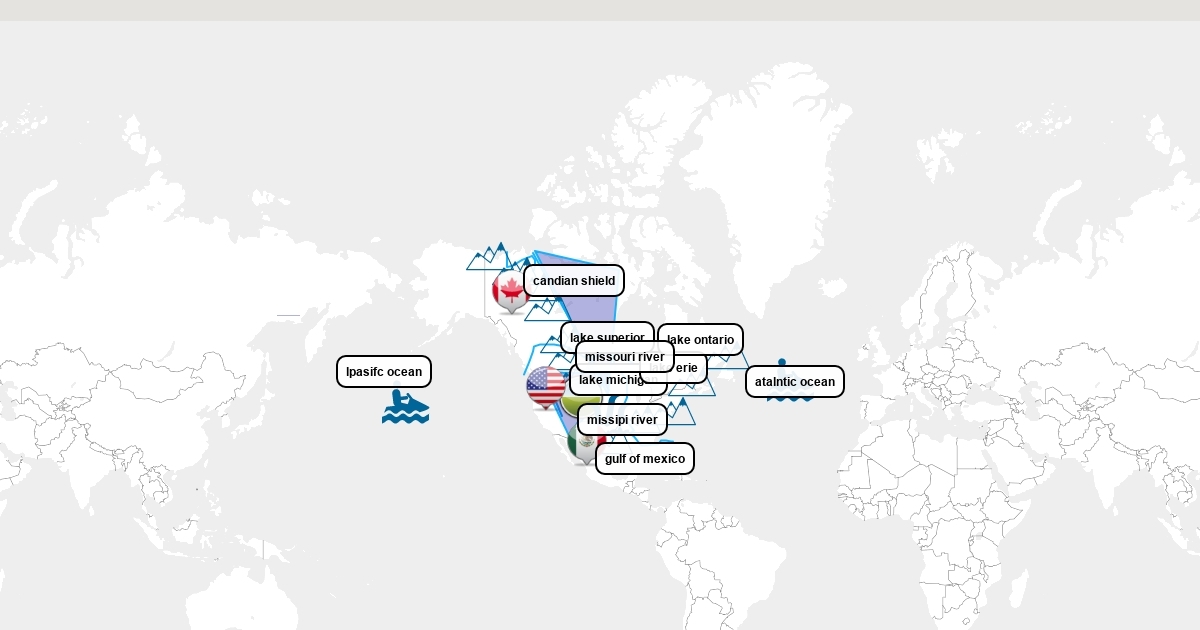Click the Mexico flag map marker
Screen dimensions: 1200x630
584,444
